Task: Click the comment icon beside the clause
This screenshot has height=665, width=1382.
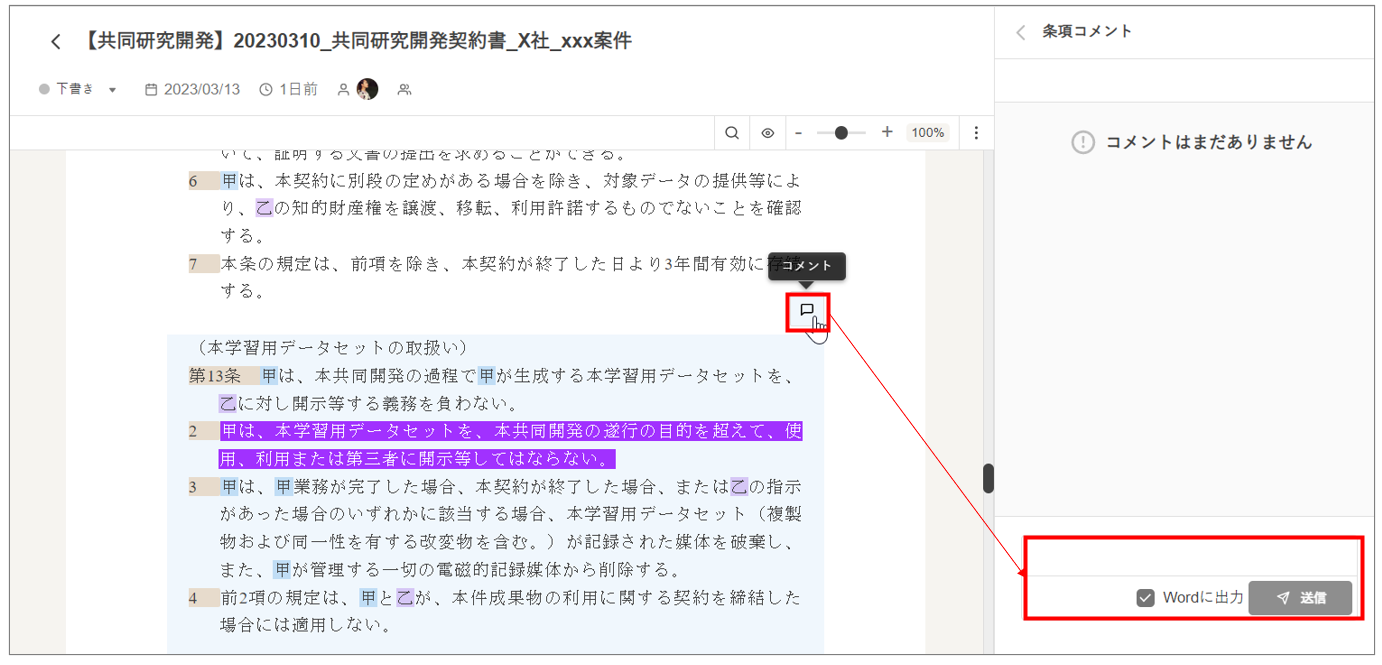Action: [x=807, y=311]
